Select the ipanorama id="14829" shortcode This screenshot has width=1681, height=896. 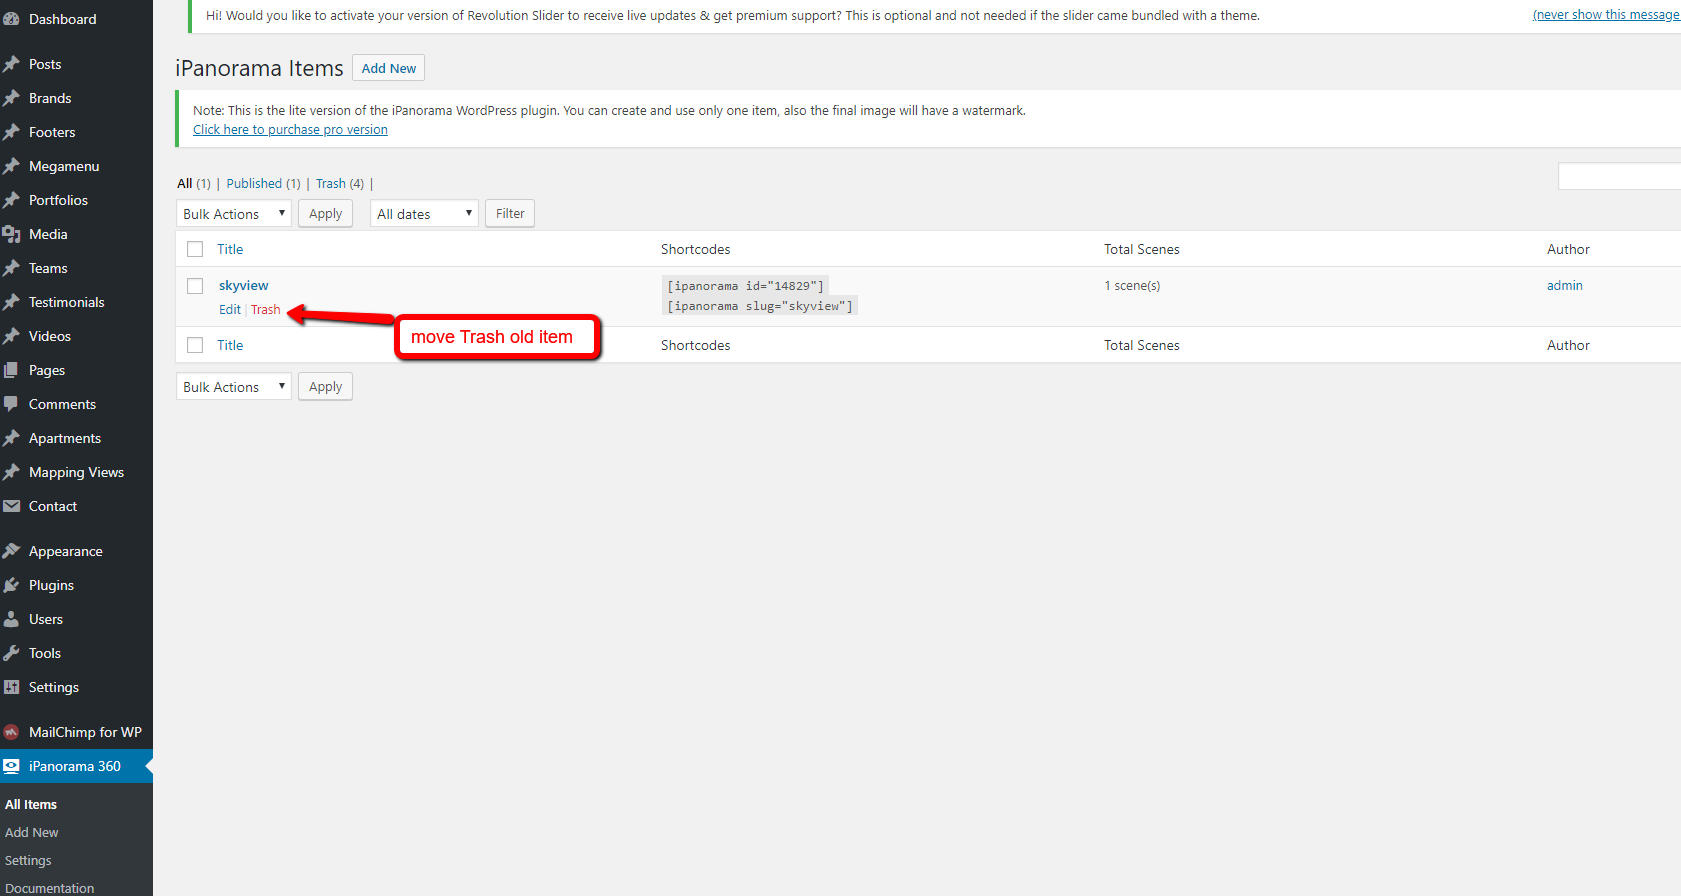pos(745,286)
